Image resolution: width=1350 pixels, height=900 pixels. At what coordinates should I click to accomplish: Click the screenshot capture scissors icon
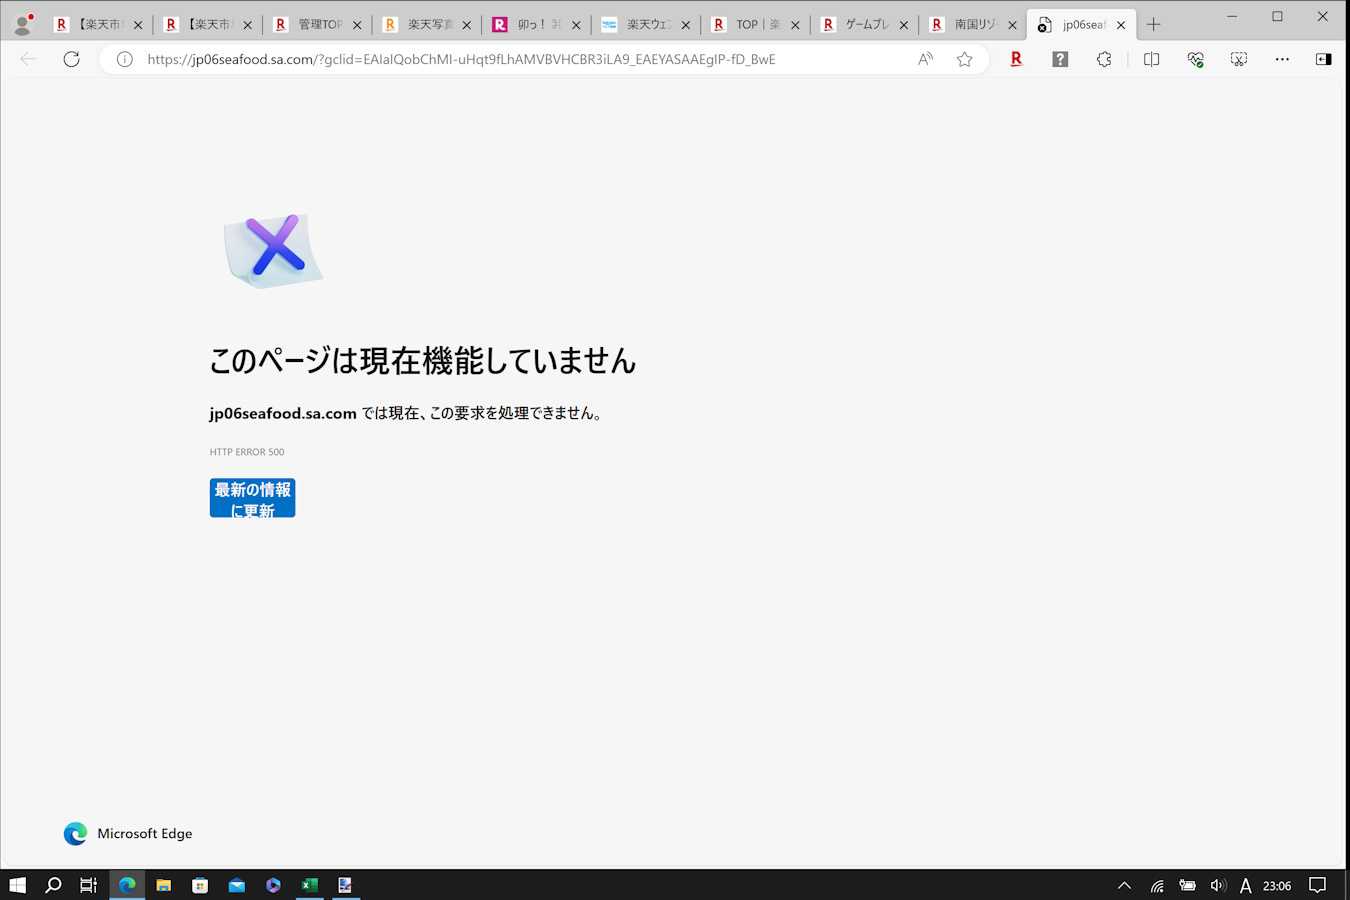(x=1239, y=59)
